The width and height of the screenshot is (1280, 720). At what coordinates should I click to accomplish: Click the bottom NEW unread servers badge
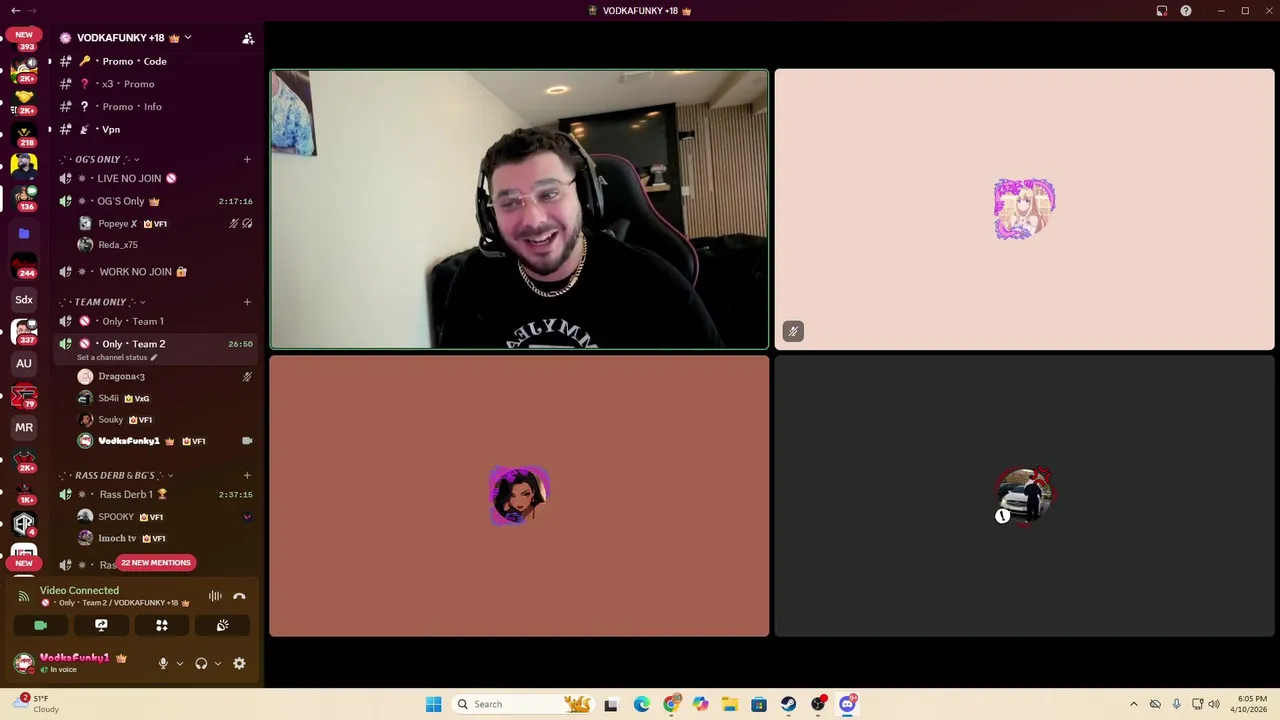pyautogui.click(x=24, y=563)
